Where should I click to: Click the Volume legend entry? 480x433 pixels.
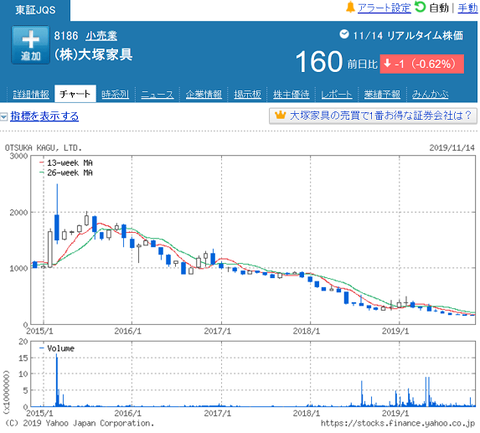point(57,349)
